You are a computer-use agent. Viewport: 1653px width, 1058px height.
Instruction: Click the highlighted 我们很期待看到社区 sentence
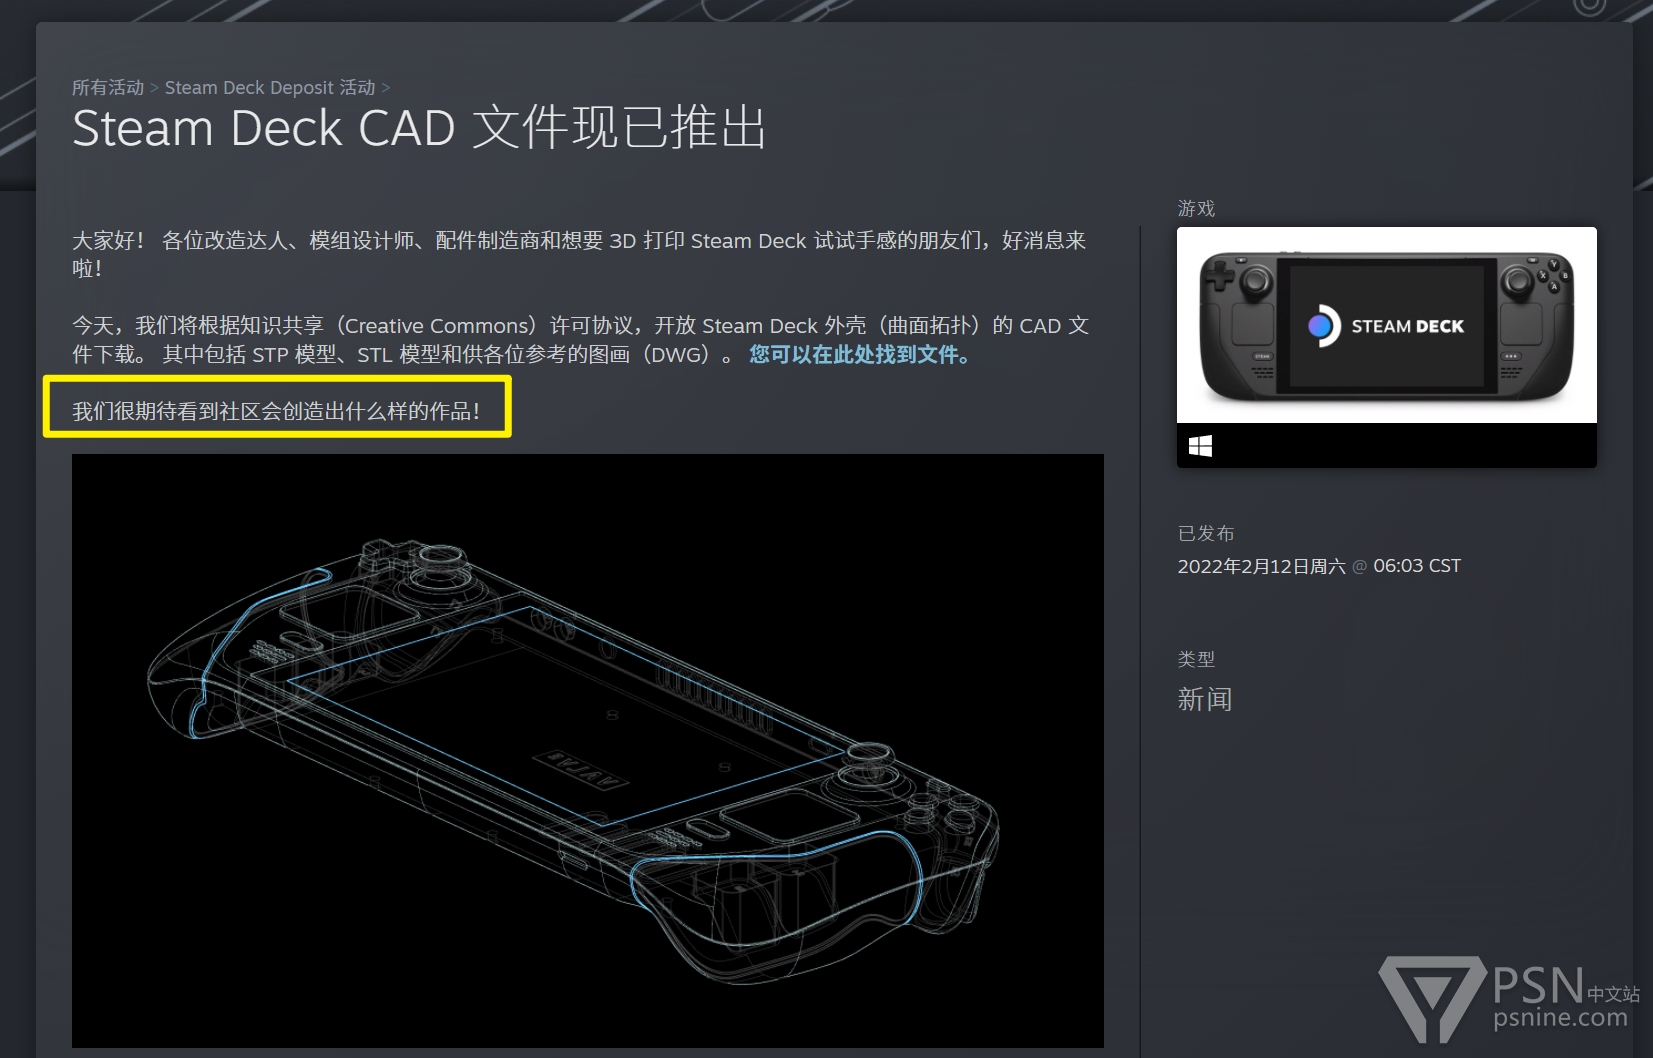(276, 411)
